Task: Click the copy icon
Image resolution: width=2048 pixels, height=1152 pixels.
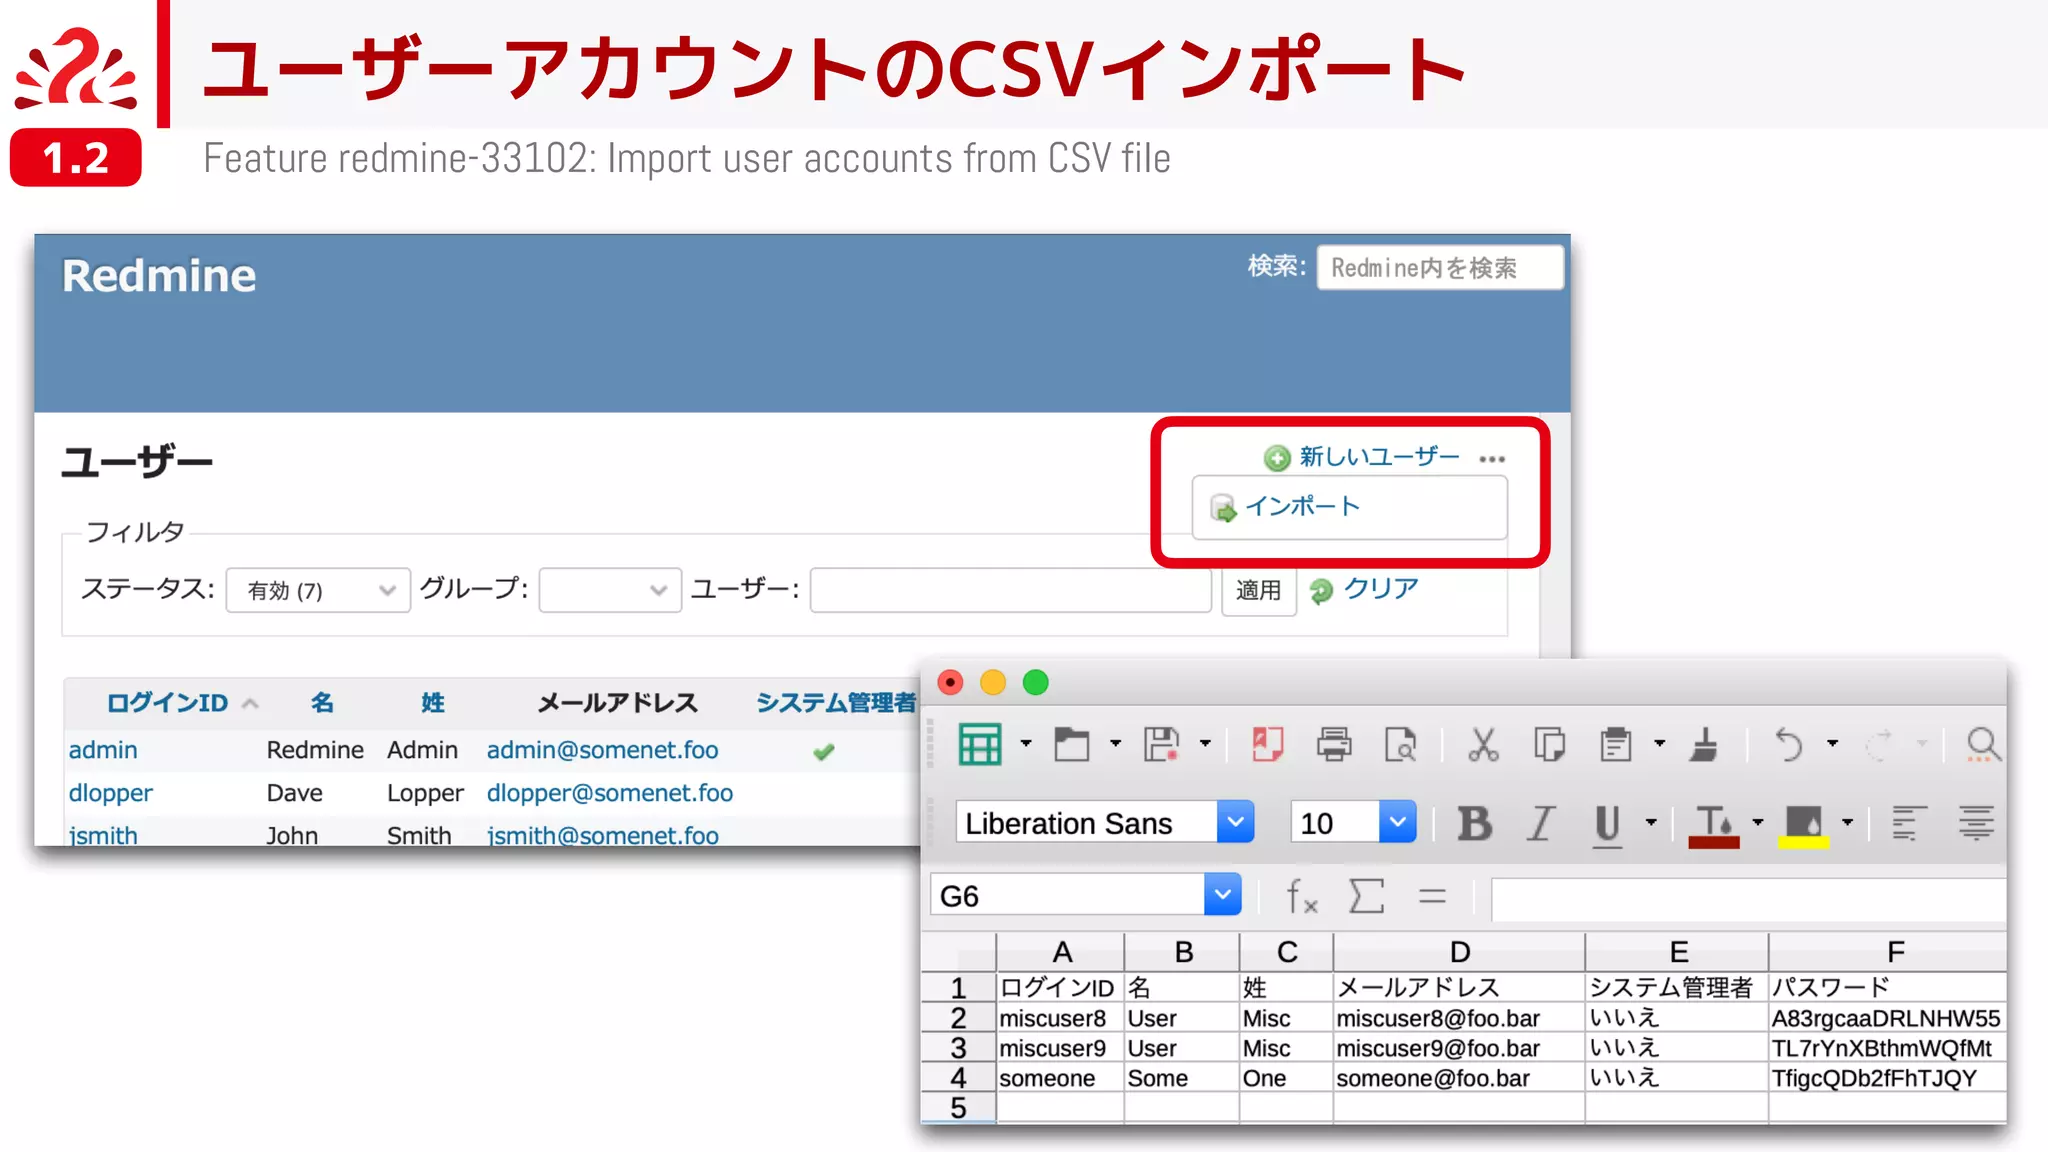Action: click(x=1549, y=744)
